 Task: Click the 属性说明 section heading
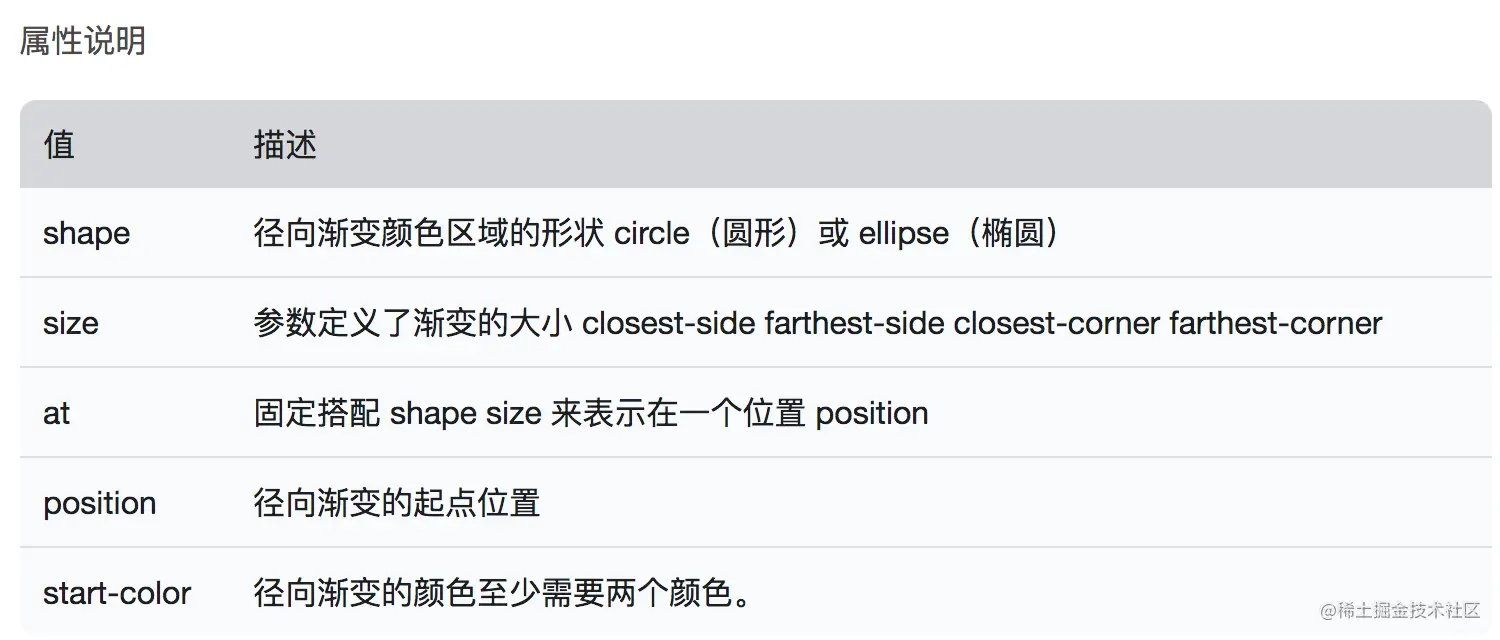point(83,41)
